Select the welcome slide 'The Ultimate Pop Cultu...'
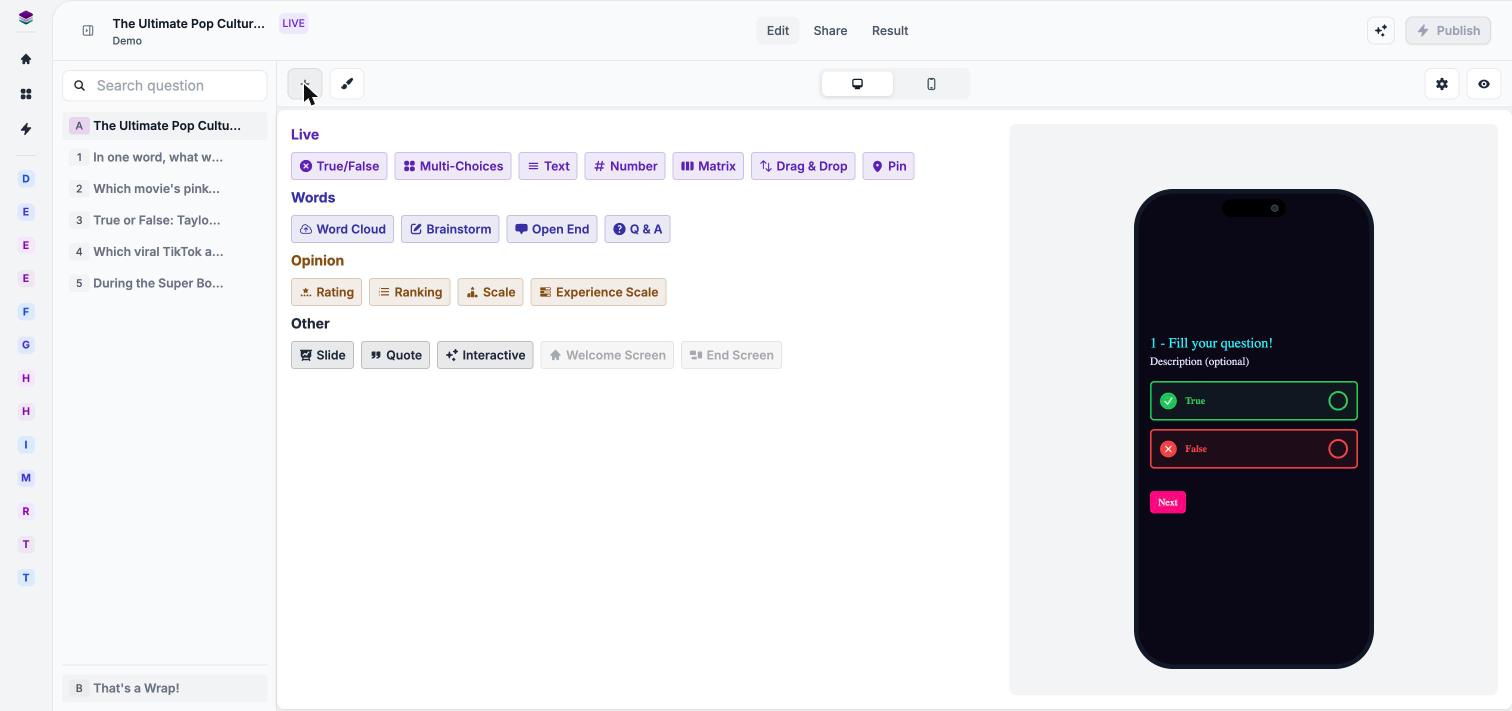The width and height of the screenshot is (1512, 711). click(165, 126)
